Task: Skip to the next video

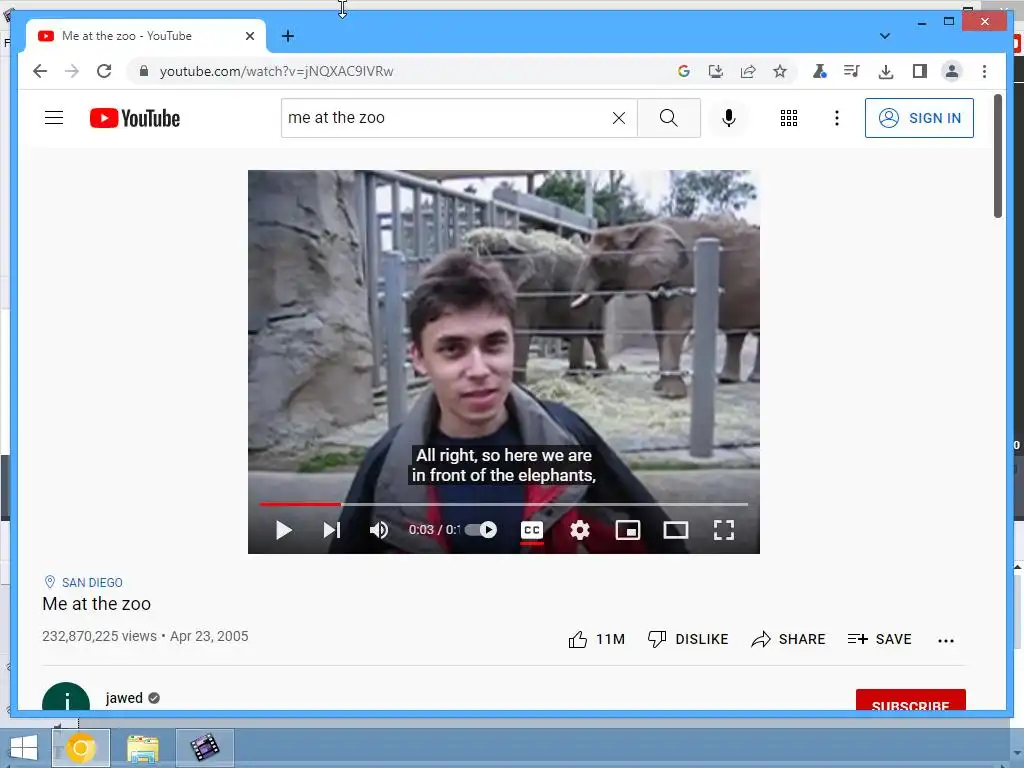Action: click(x=332, y=530)
